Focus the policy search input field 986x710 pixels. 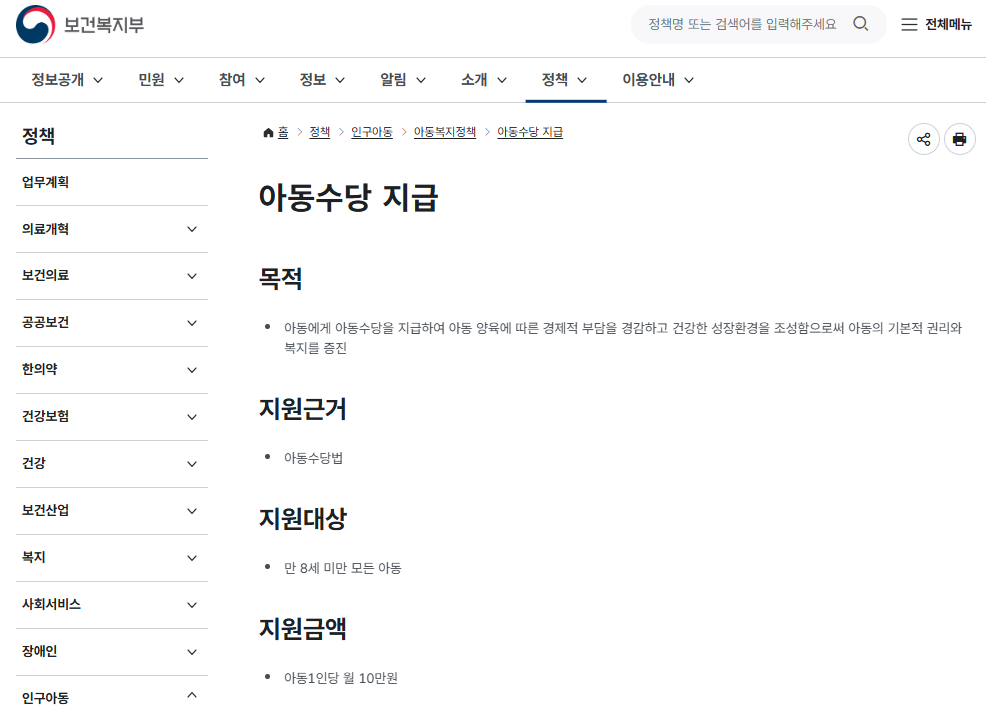click(742, 24)
